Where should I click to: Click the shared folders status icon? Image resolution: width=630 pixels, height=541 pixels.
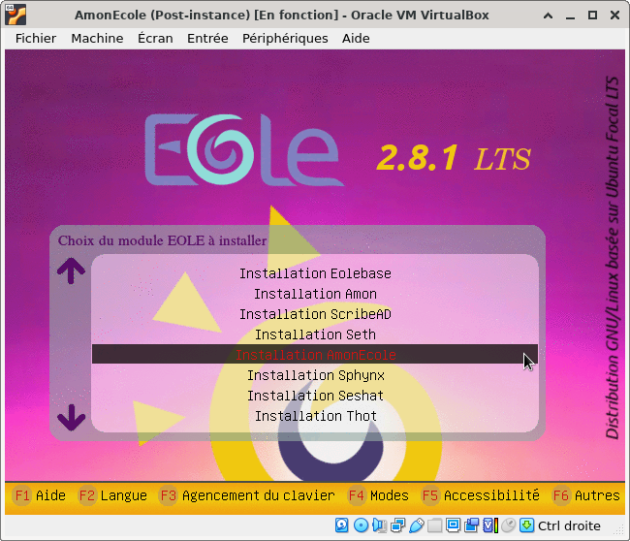(x=434, y=525)
